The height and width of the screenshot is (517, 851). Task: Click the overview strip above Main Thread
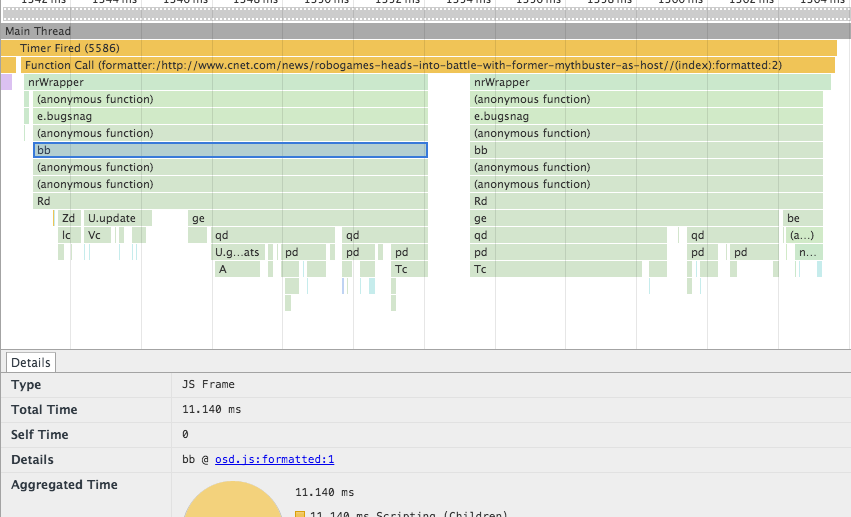click(x=426, y=14)
